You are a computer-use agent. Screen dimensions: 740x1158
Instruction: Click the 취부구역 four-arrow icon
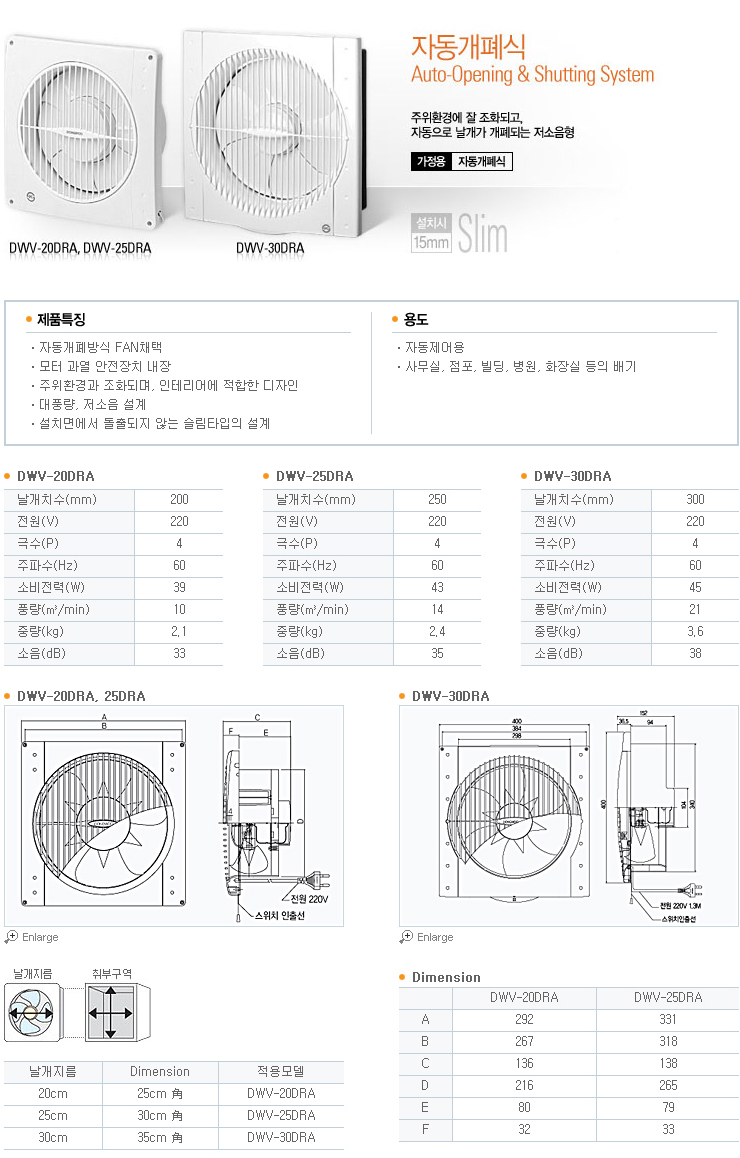click(x=111, y=1013)
